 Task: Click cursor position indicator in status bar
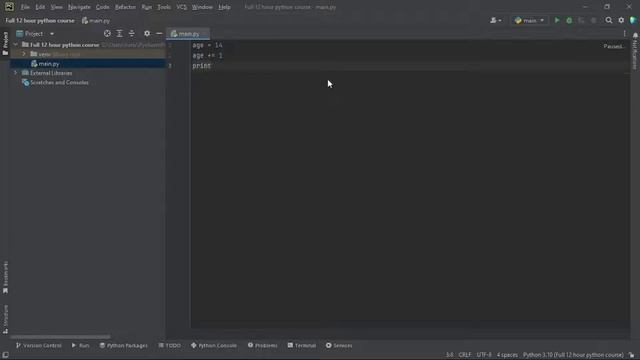(x=449, y=355)
